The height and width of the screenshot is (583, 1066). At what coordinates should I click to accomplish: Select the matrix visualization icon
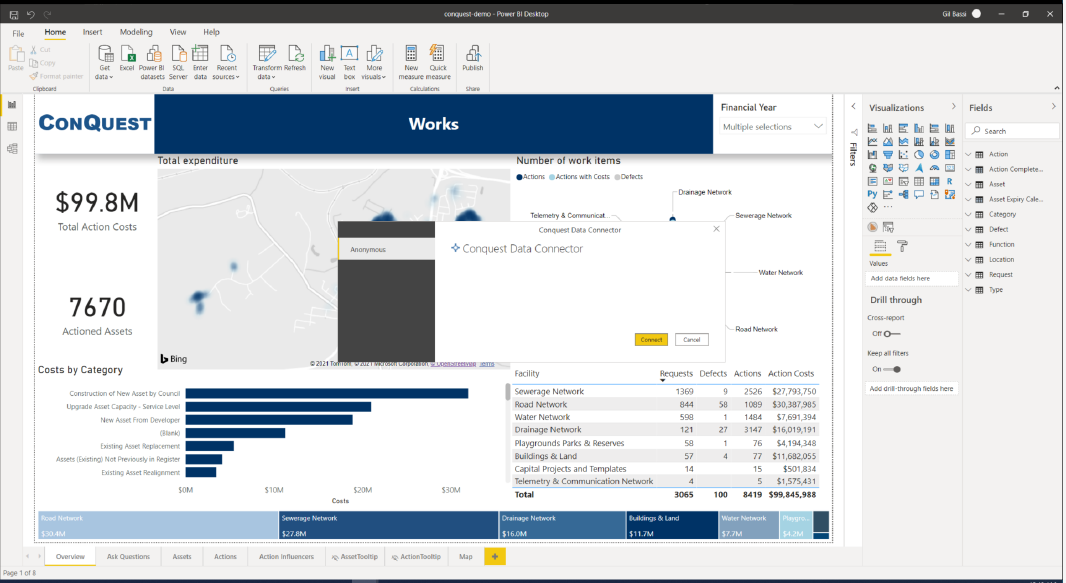pyautogui.click(x=934, y=181)
